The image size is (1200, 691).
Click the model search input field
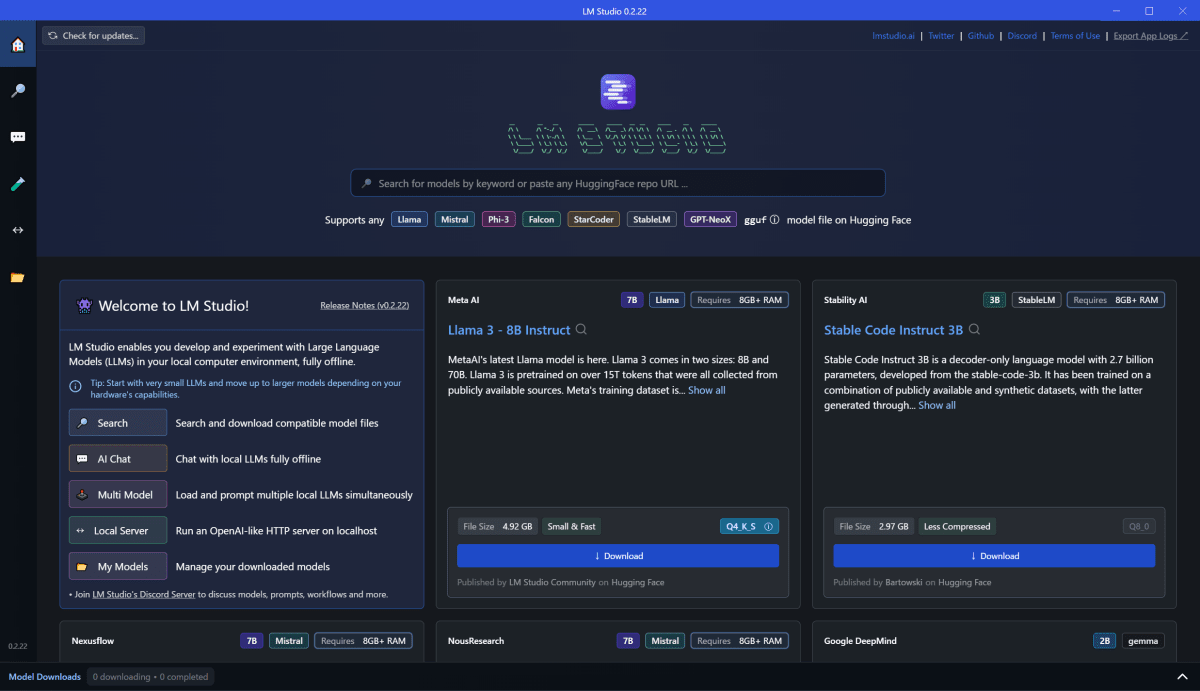click(x=618, y=183)
